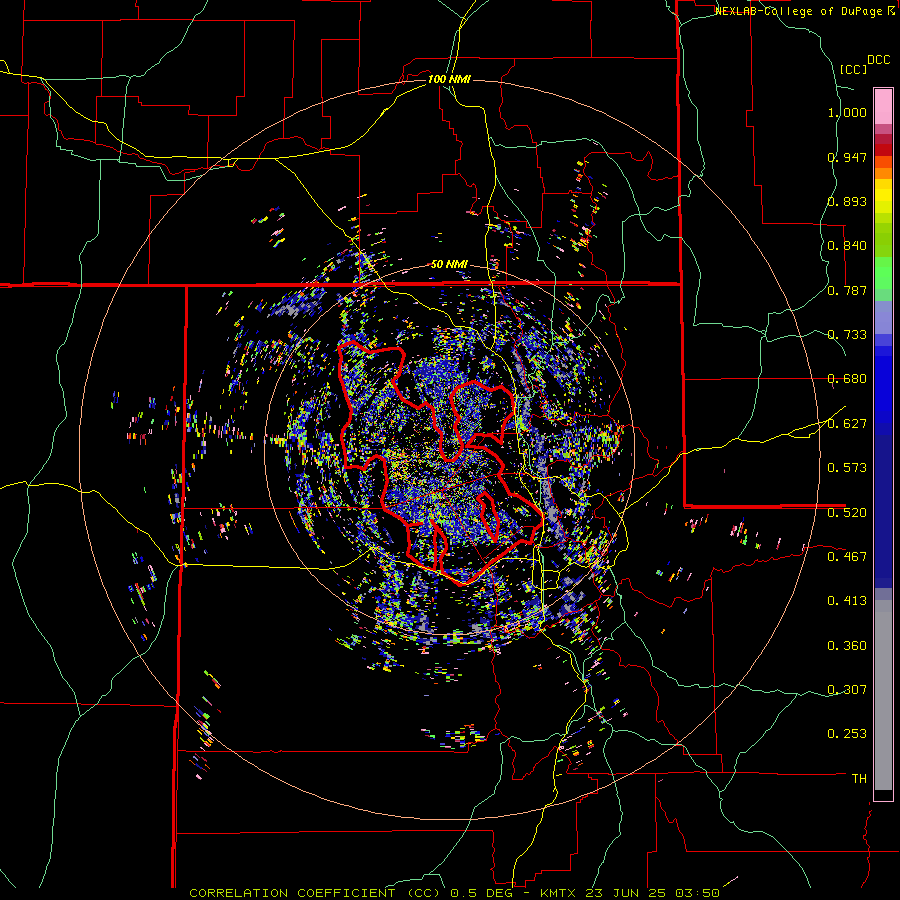The width and height of the screenshot is (900, 900).
Task: Click the [CC] legend unit label
Action: (x=853, y=69)
